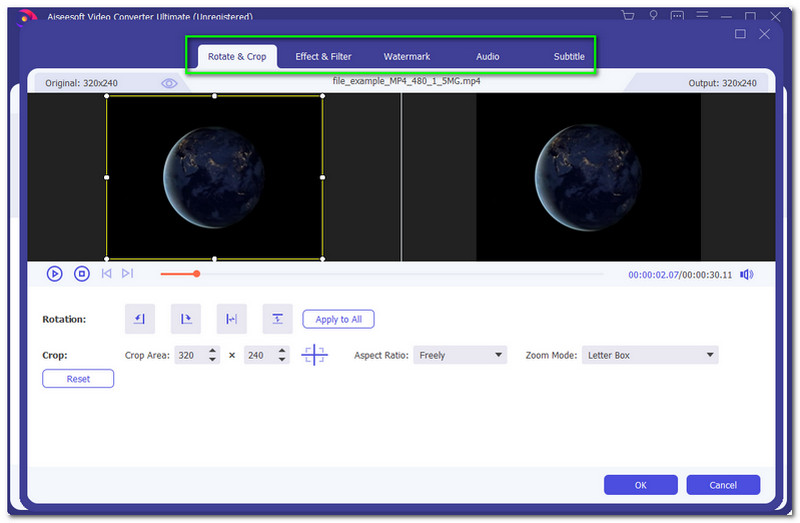The height and width of the screenshot is (523, 800).
Task: Go to the Subtitle tab
Action: click(569, 57)
